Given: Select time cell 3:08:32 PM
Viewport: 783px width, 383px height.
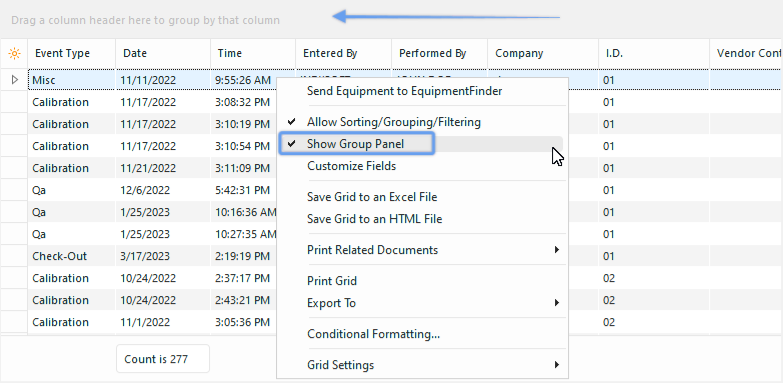Looking at the screenshot, I should [x=244, y=102].
